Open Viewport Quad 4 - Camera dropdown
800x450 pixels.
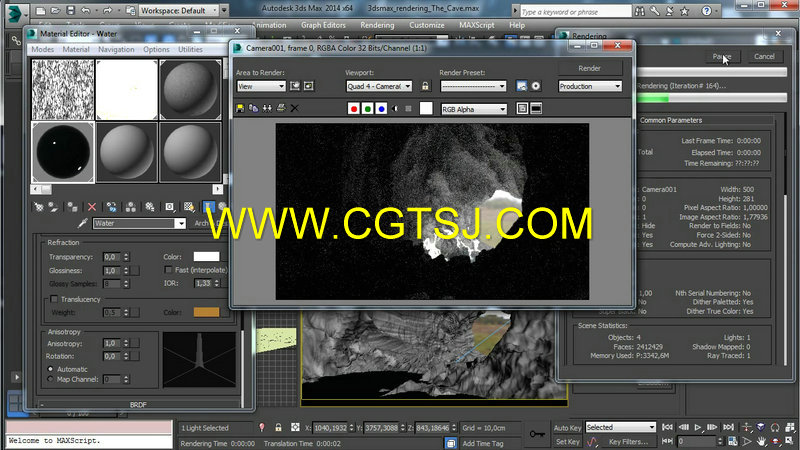point(379,86)
